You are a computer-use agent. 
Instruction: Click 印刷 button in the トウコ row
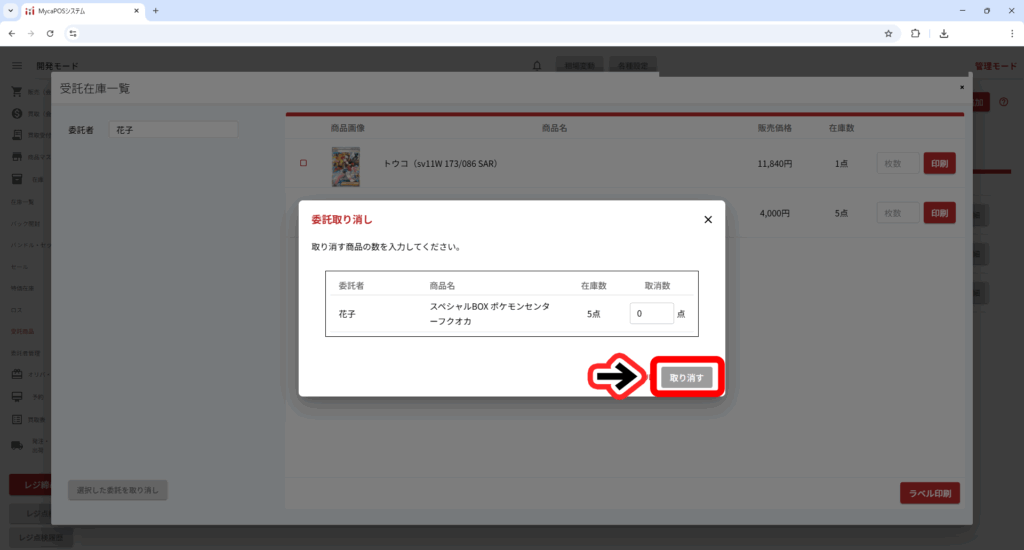(939, 163)
